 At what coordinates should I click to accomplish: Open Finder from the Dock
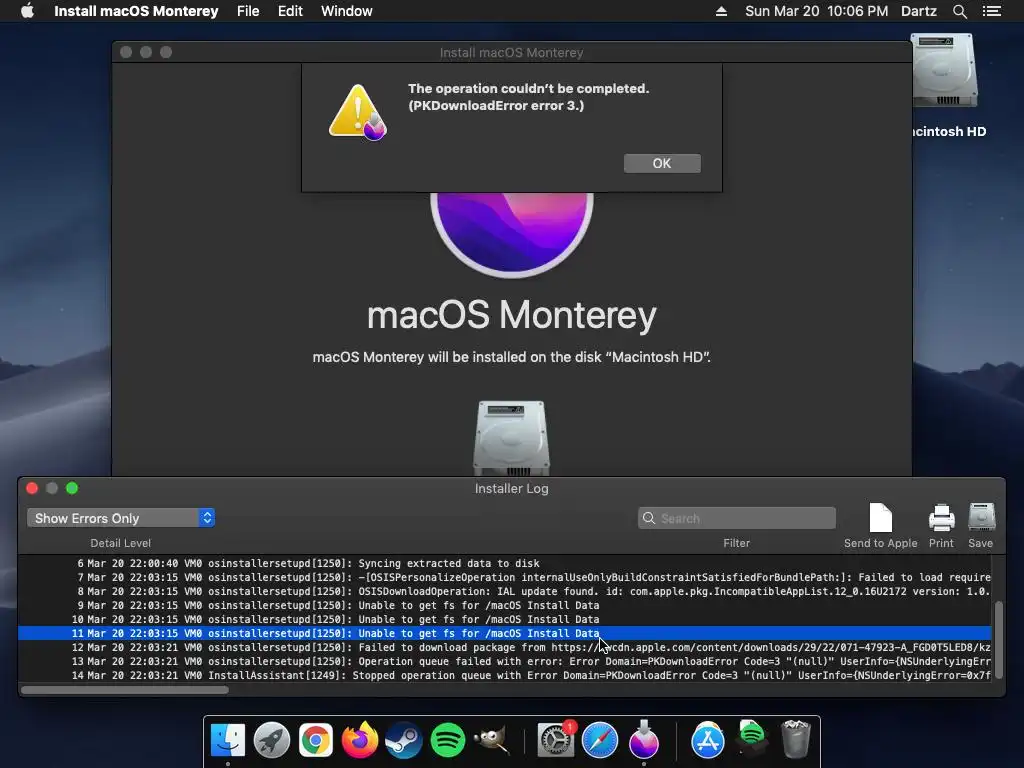228,741
